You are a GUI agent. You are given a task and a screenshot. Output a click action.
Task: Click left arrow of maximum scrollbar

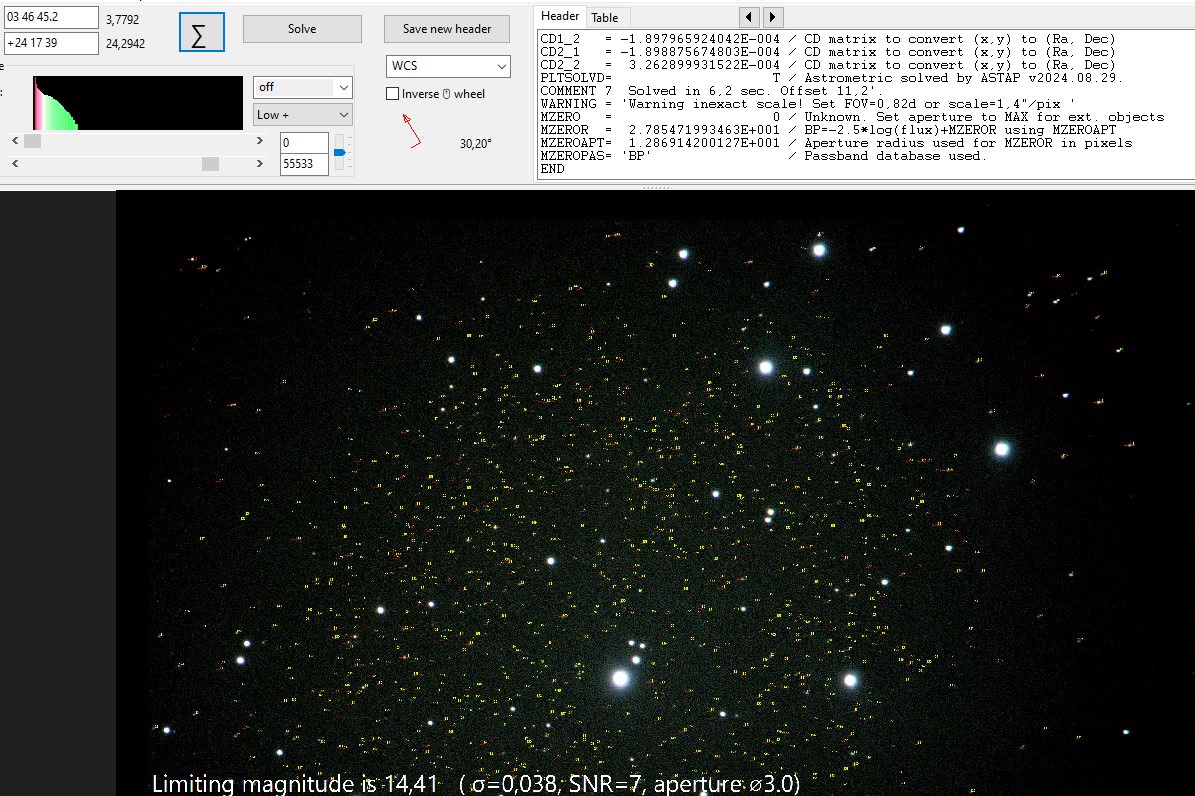[15, 163]
